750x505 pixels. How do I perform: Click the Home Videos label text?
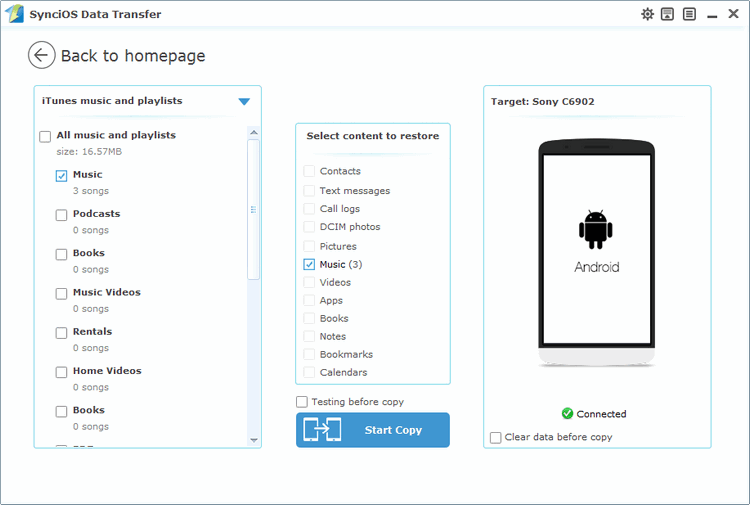pyautogui.click(x=107, y=371)
